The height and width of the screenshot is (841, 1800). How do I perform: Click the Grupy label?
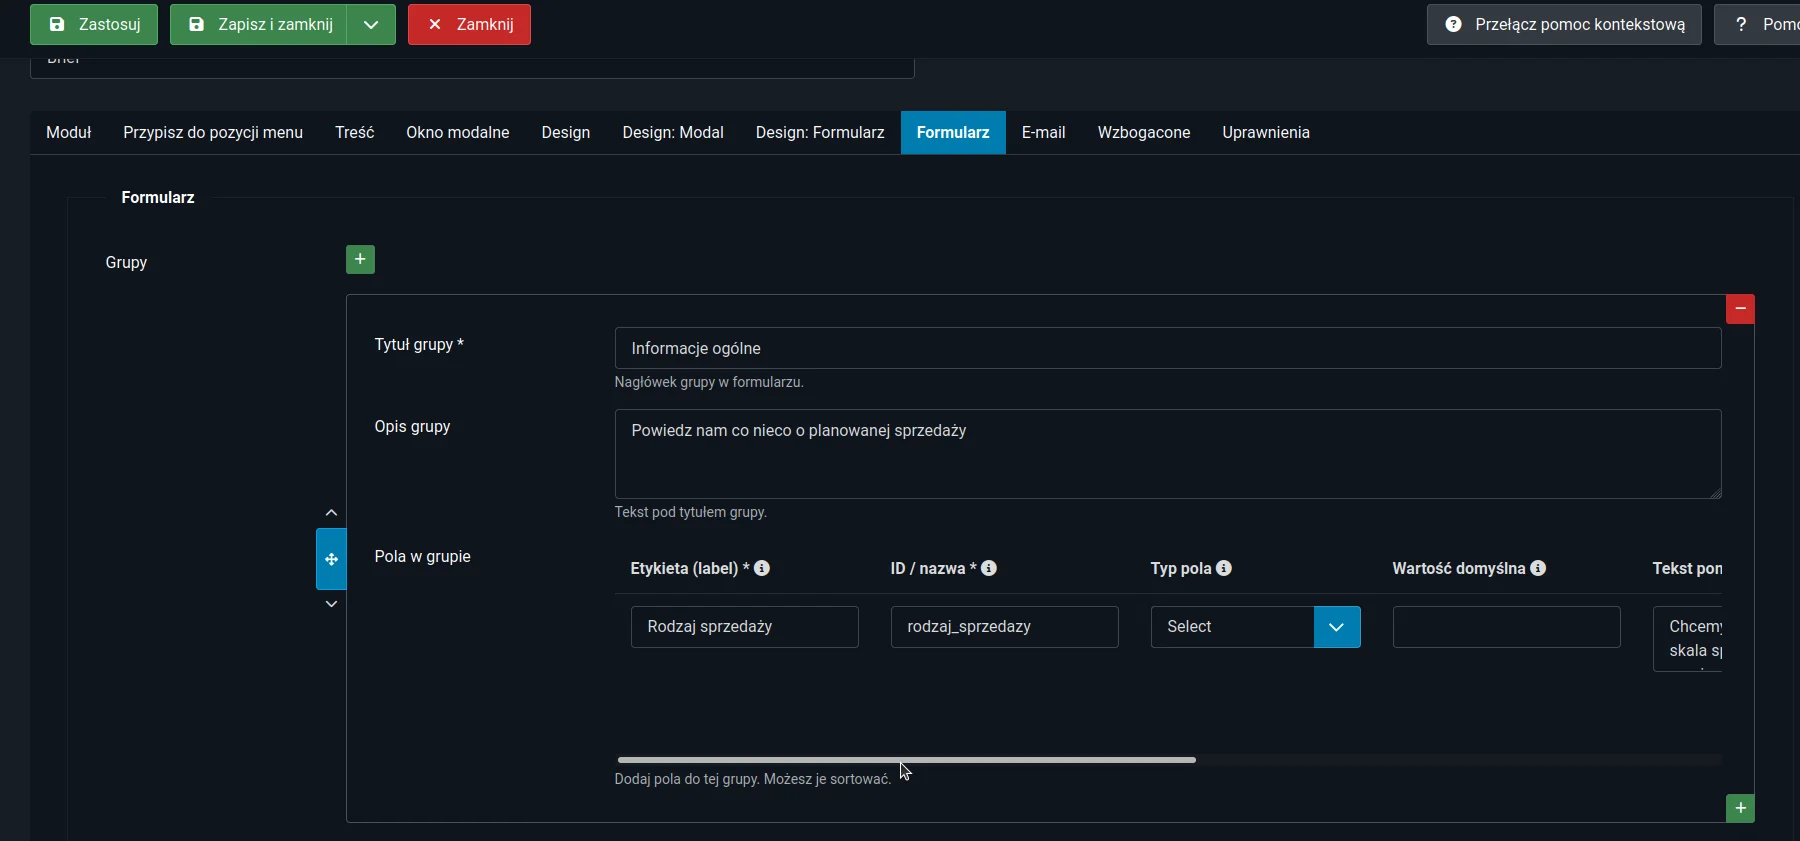tap(126, 262)
